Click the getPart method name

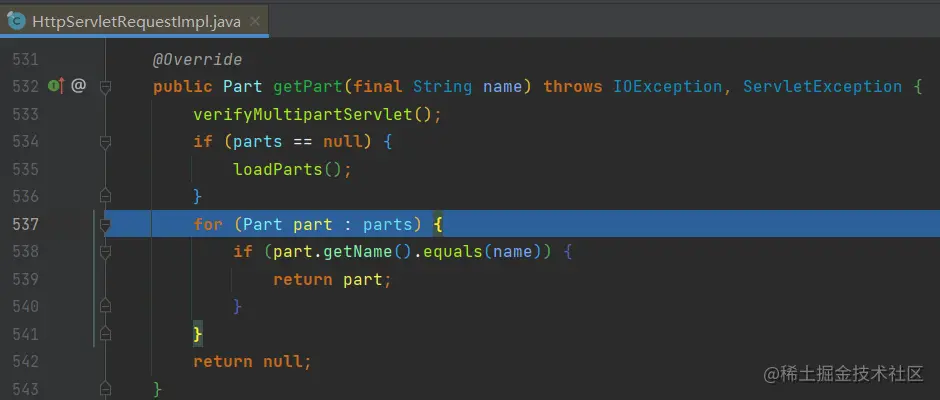point(308,86)
